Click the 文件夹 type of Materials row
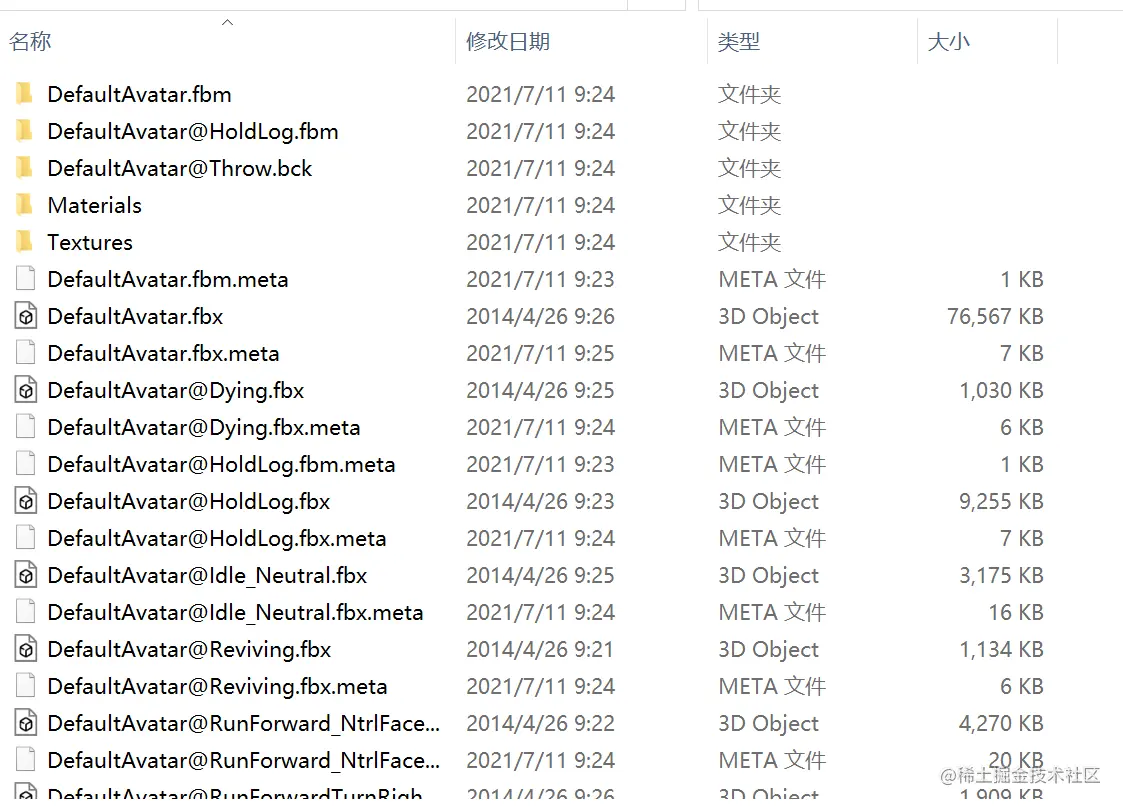 click(x=749, y=205)
